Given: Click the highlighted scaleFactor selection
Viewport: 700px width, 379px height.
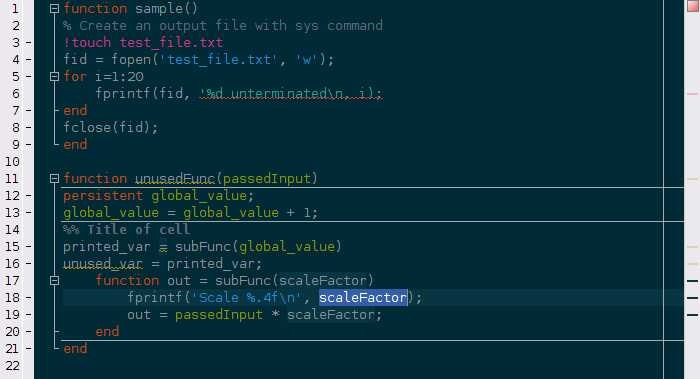Looking at the screenshot, I should point(363,297).
